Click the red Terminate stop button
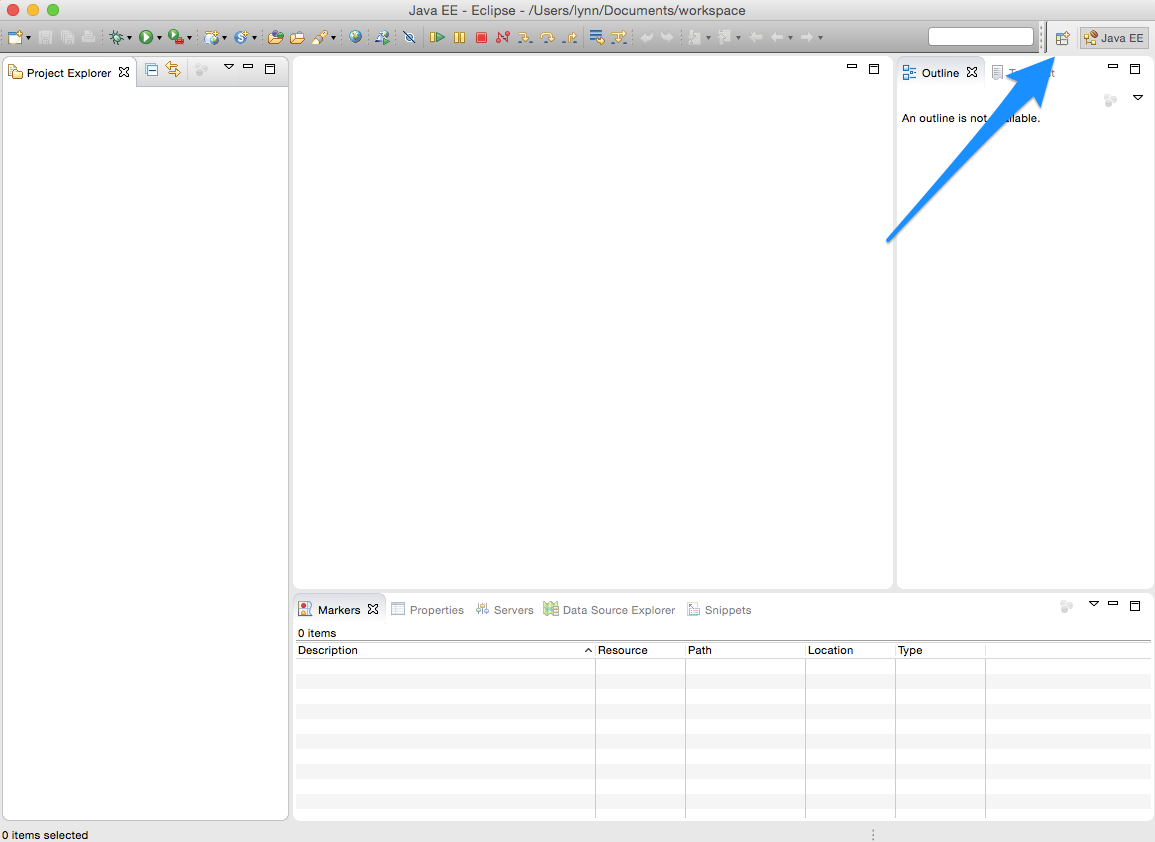This screenshot has width=1155, height=842. 481,37
